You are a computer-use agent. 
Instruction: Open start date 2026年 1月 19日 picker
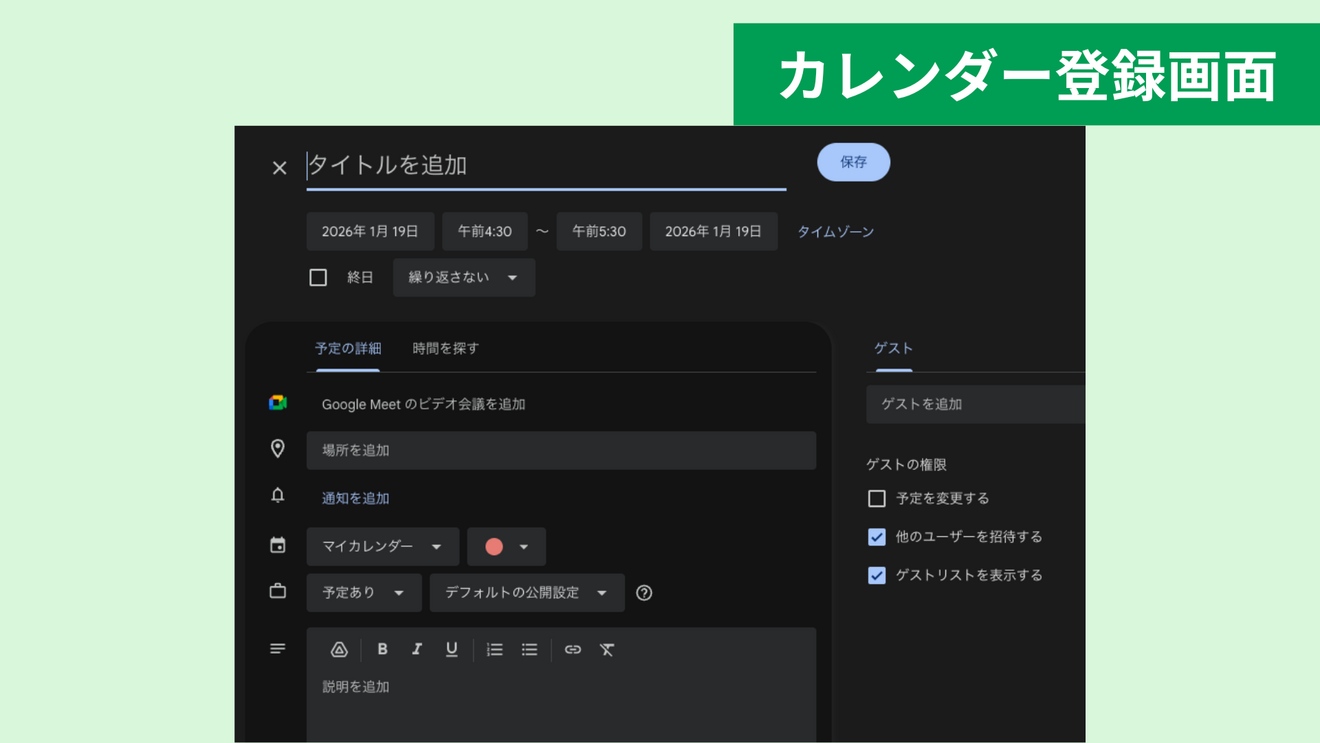(x=370, y=231)
